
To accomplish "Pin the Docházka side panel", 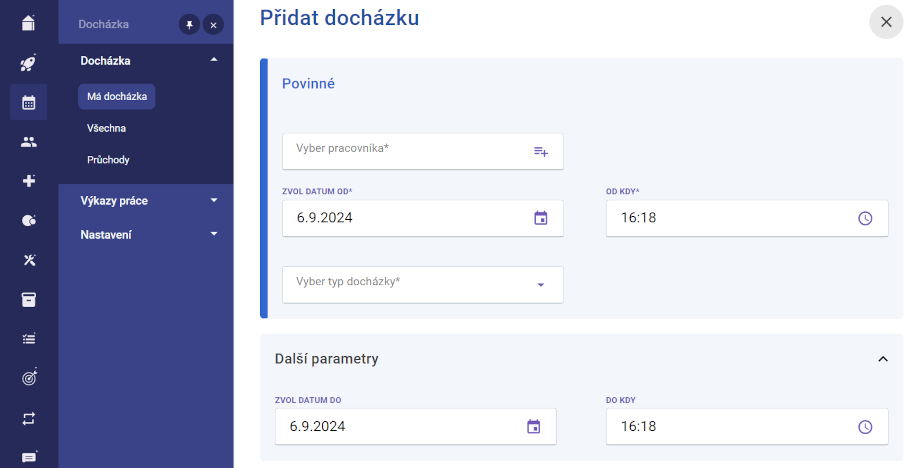I will coord(190,25).
